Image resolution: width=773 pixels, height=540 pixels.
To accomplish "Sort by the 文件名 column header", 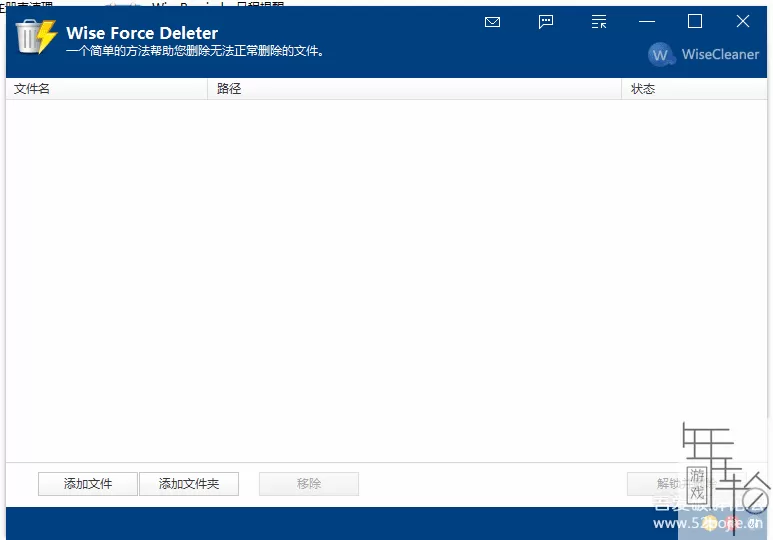I will (106, 89).
